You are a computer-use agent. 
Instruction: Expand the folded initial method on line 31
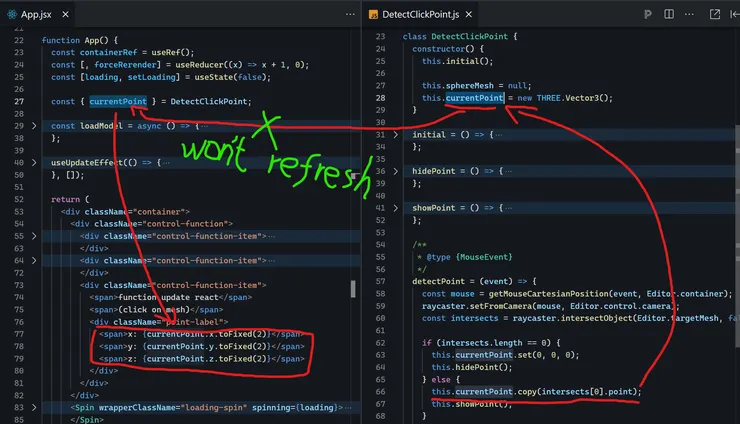coord(395,135)
